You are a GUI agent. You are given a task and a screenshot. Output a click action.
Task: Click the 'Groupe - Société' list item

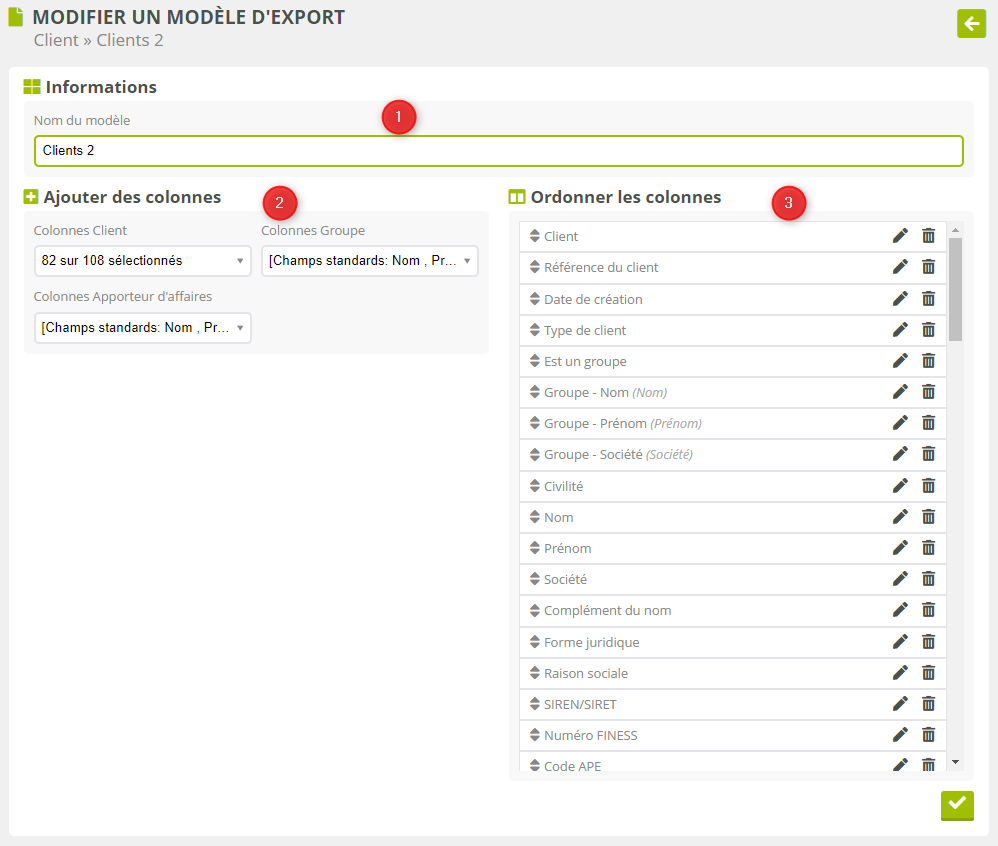(x=700, y=454)
